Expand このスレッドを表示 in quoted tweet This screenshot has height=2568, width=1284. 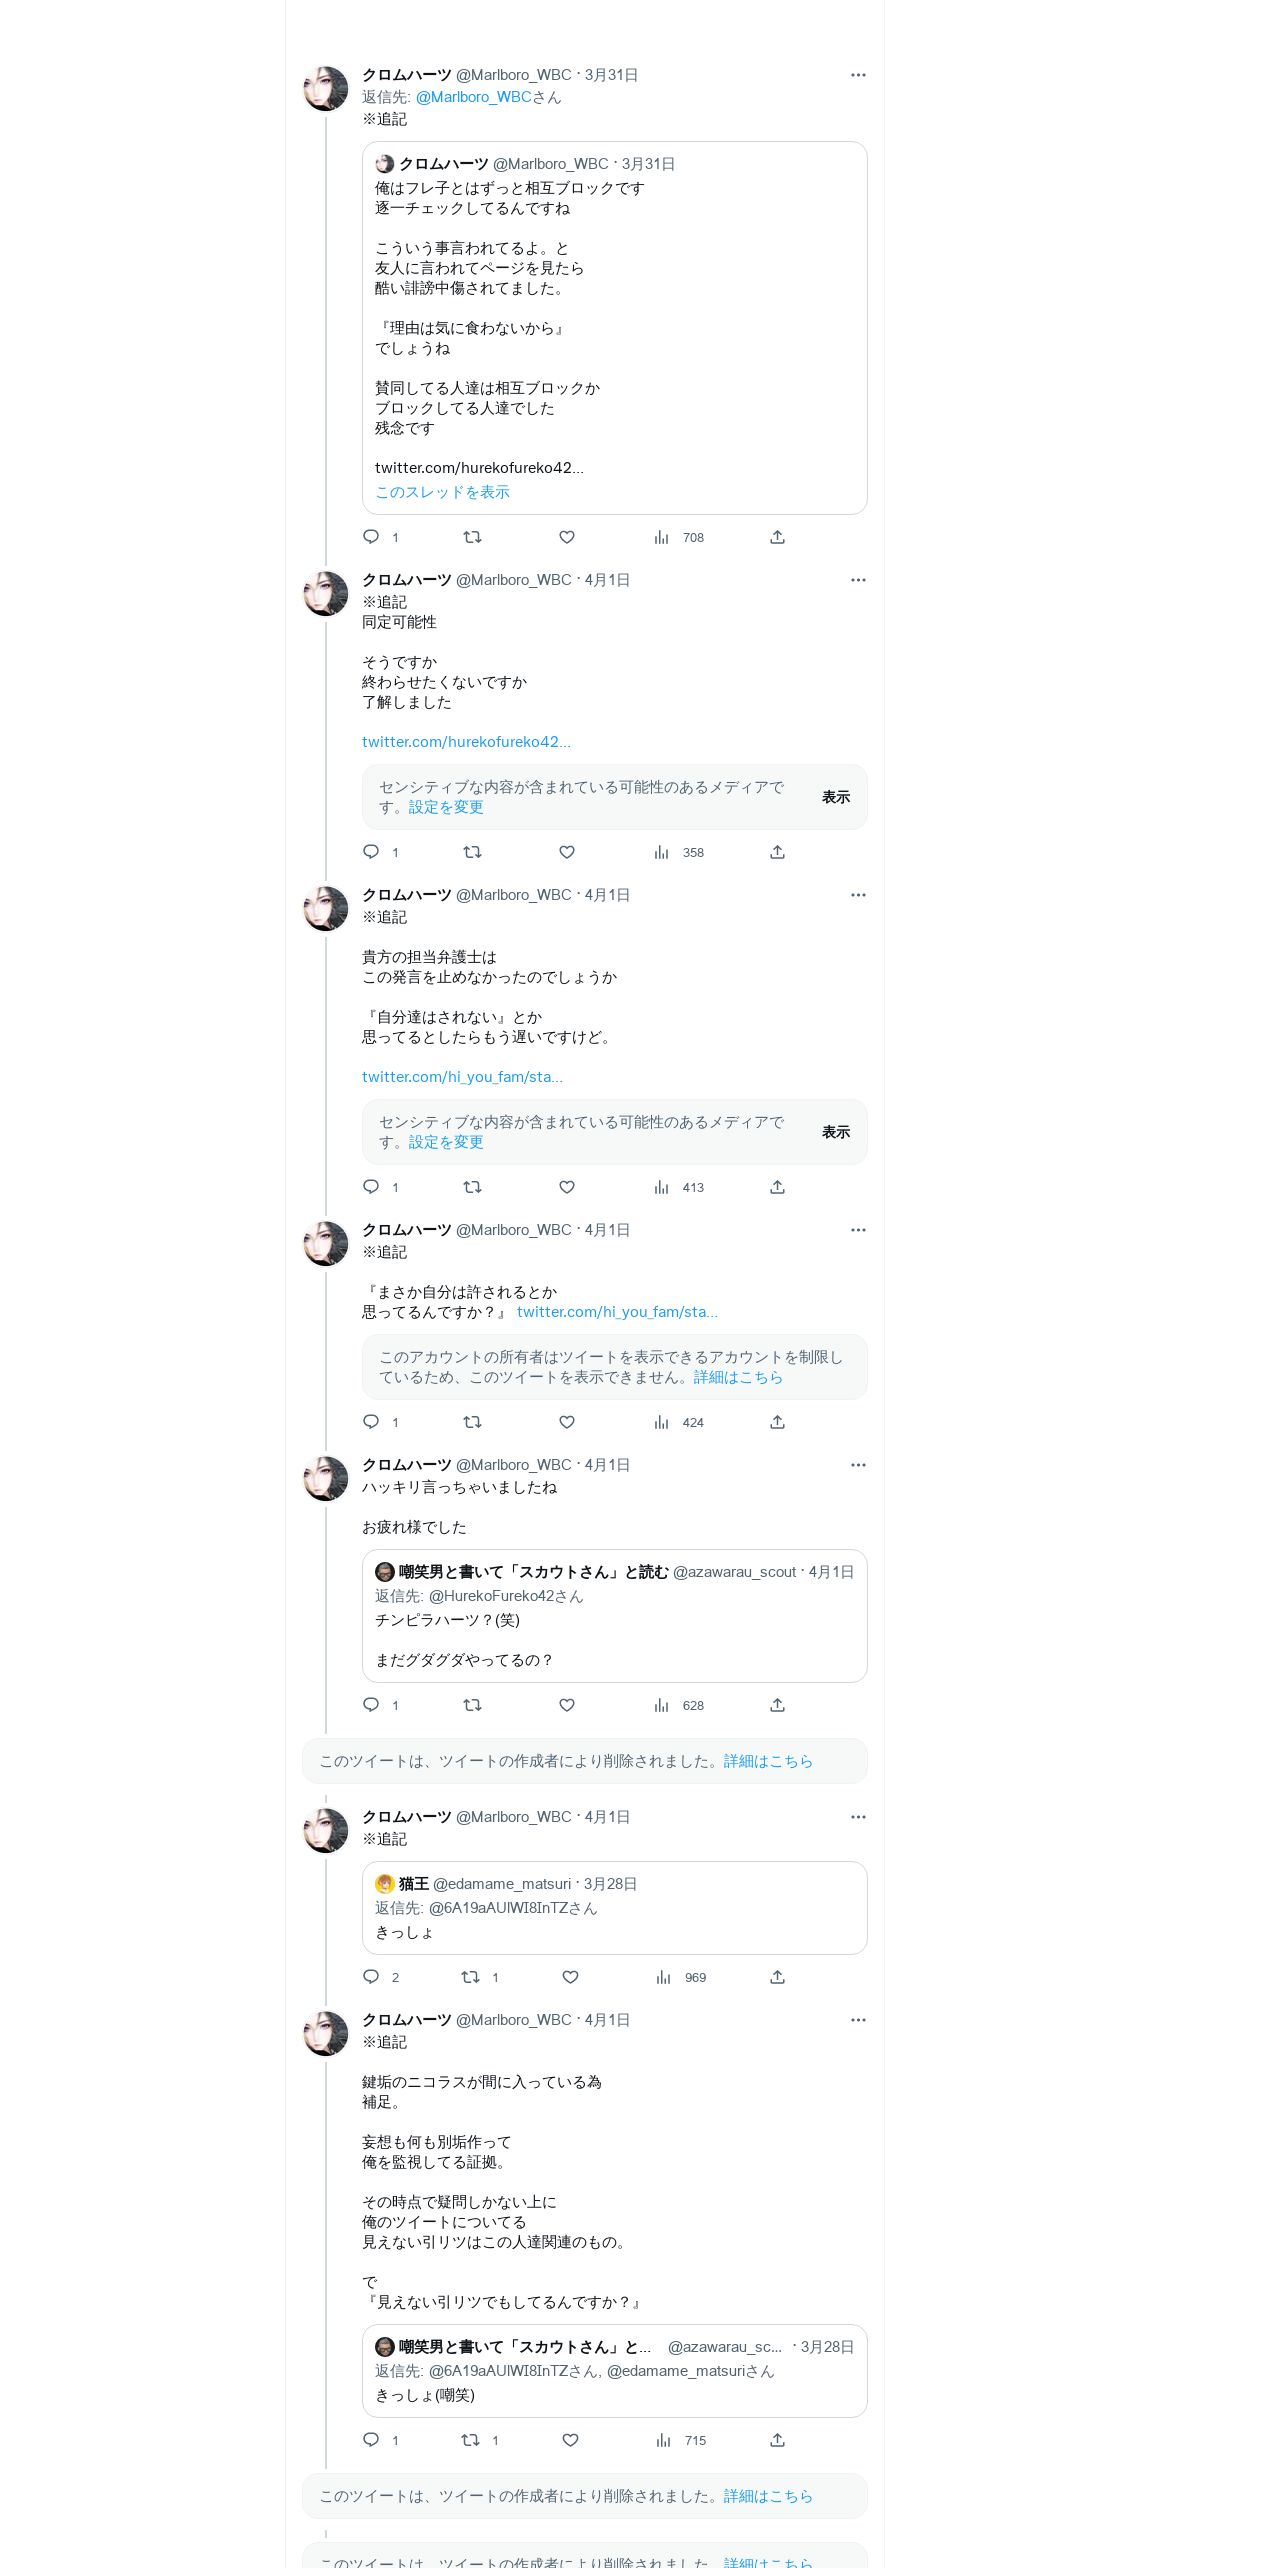tap(442, 492)
